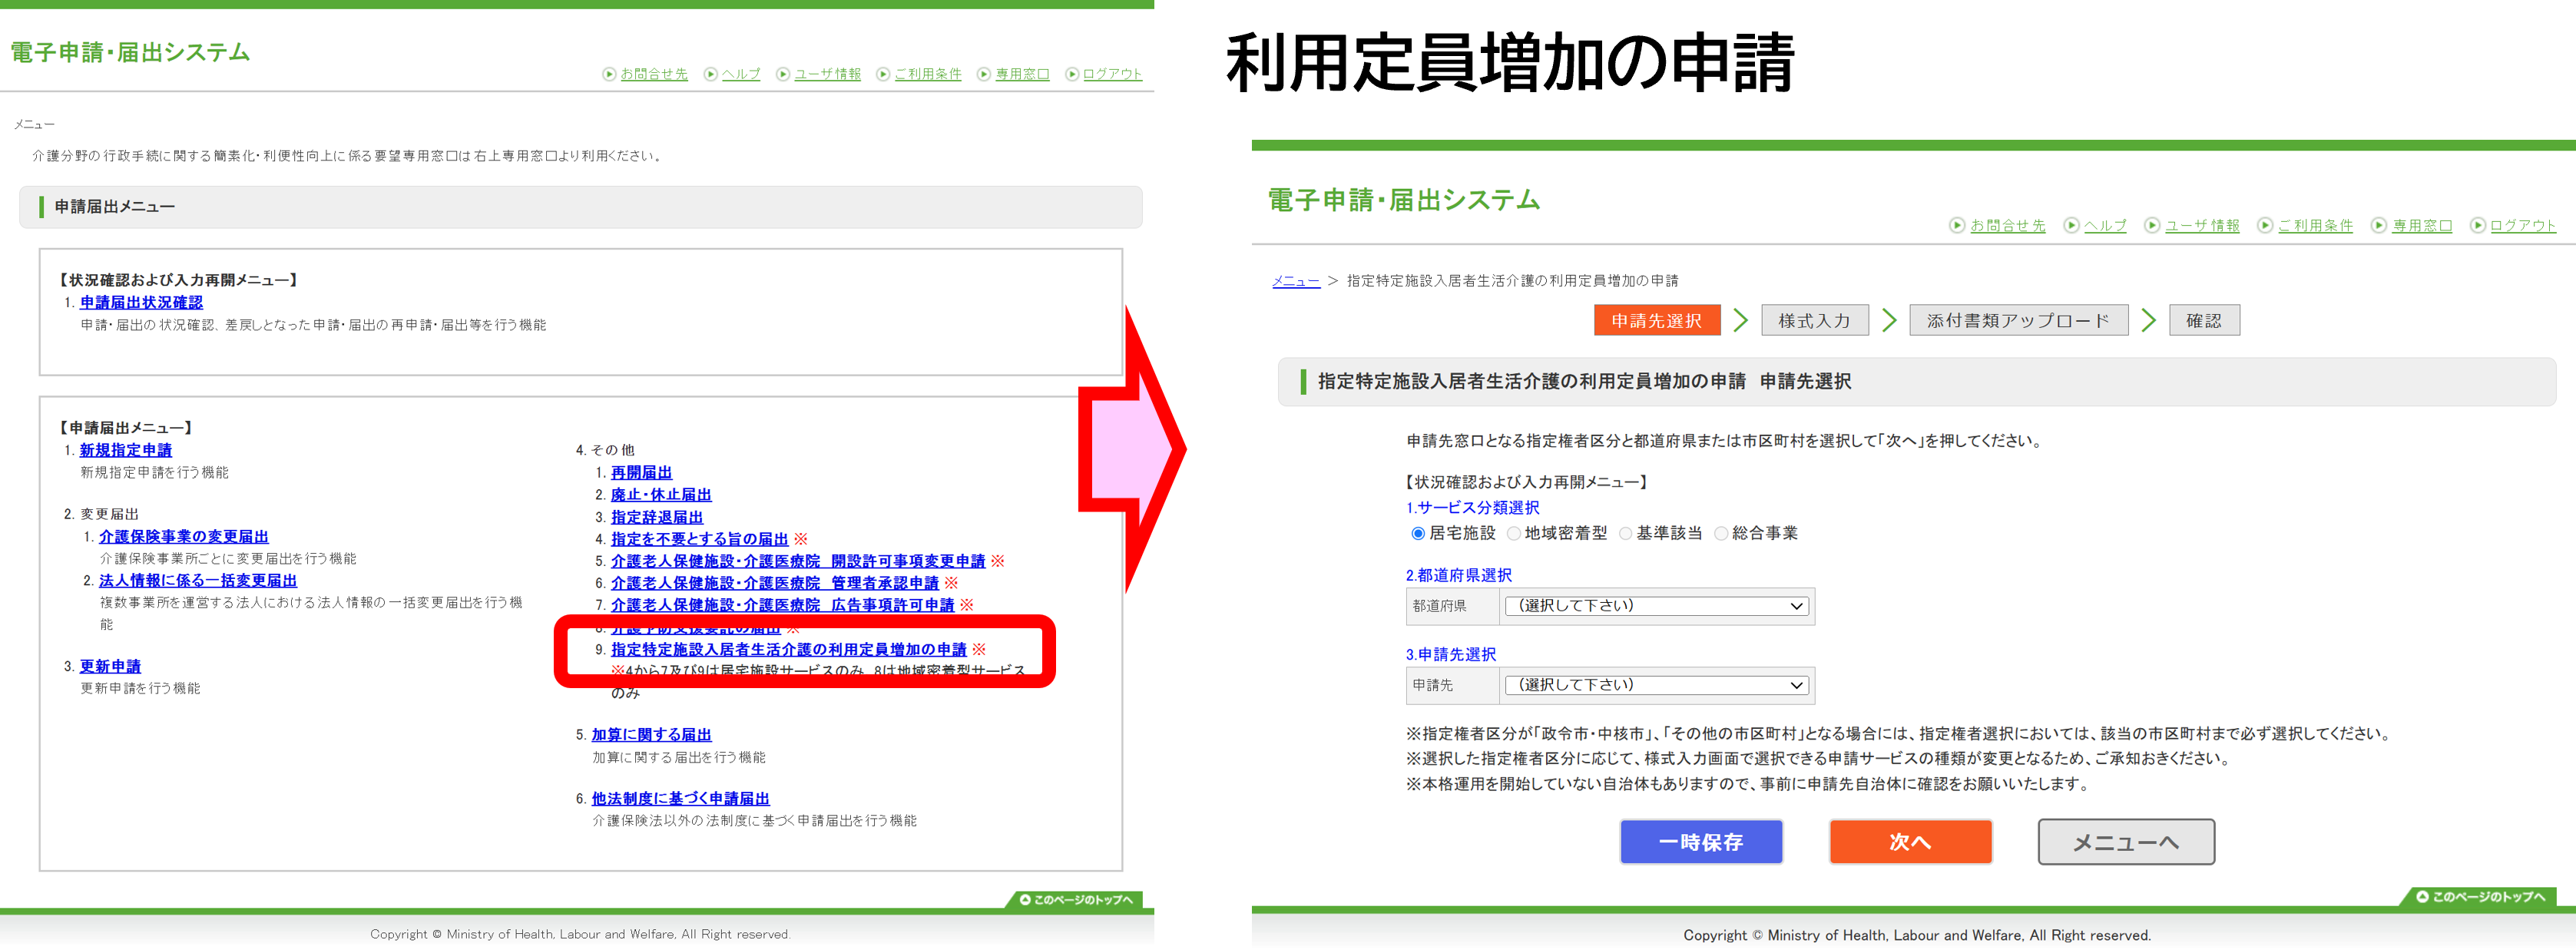
Task: Open 開設許可事項変更申請 link
Action: (798, 562)
